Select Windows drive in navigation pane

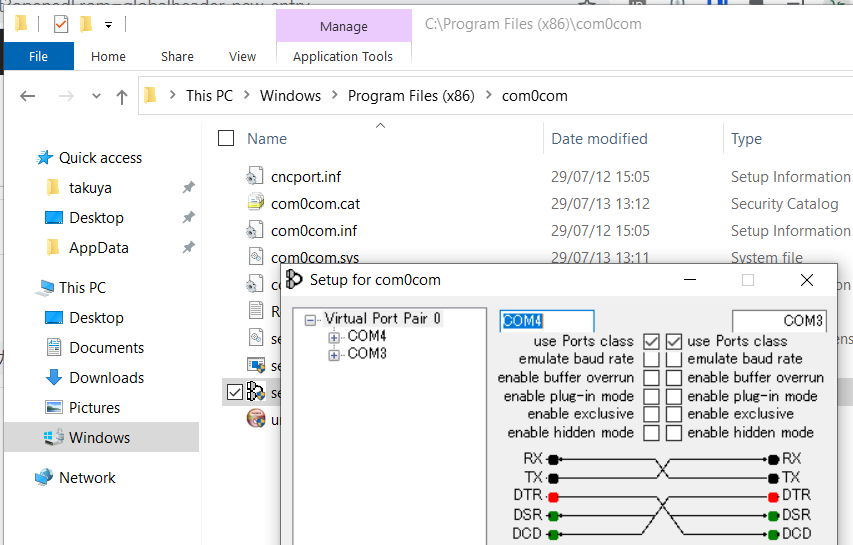[99, 437]
